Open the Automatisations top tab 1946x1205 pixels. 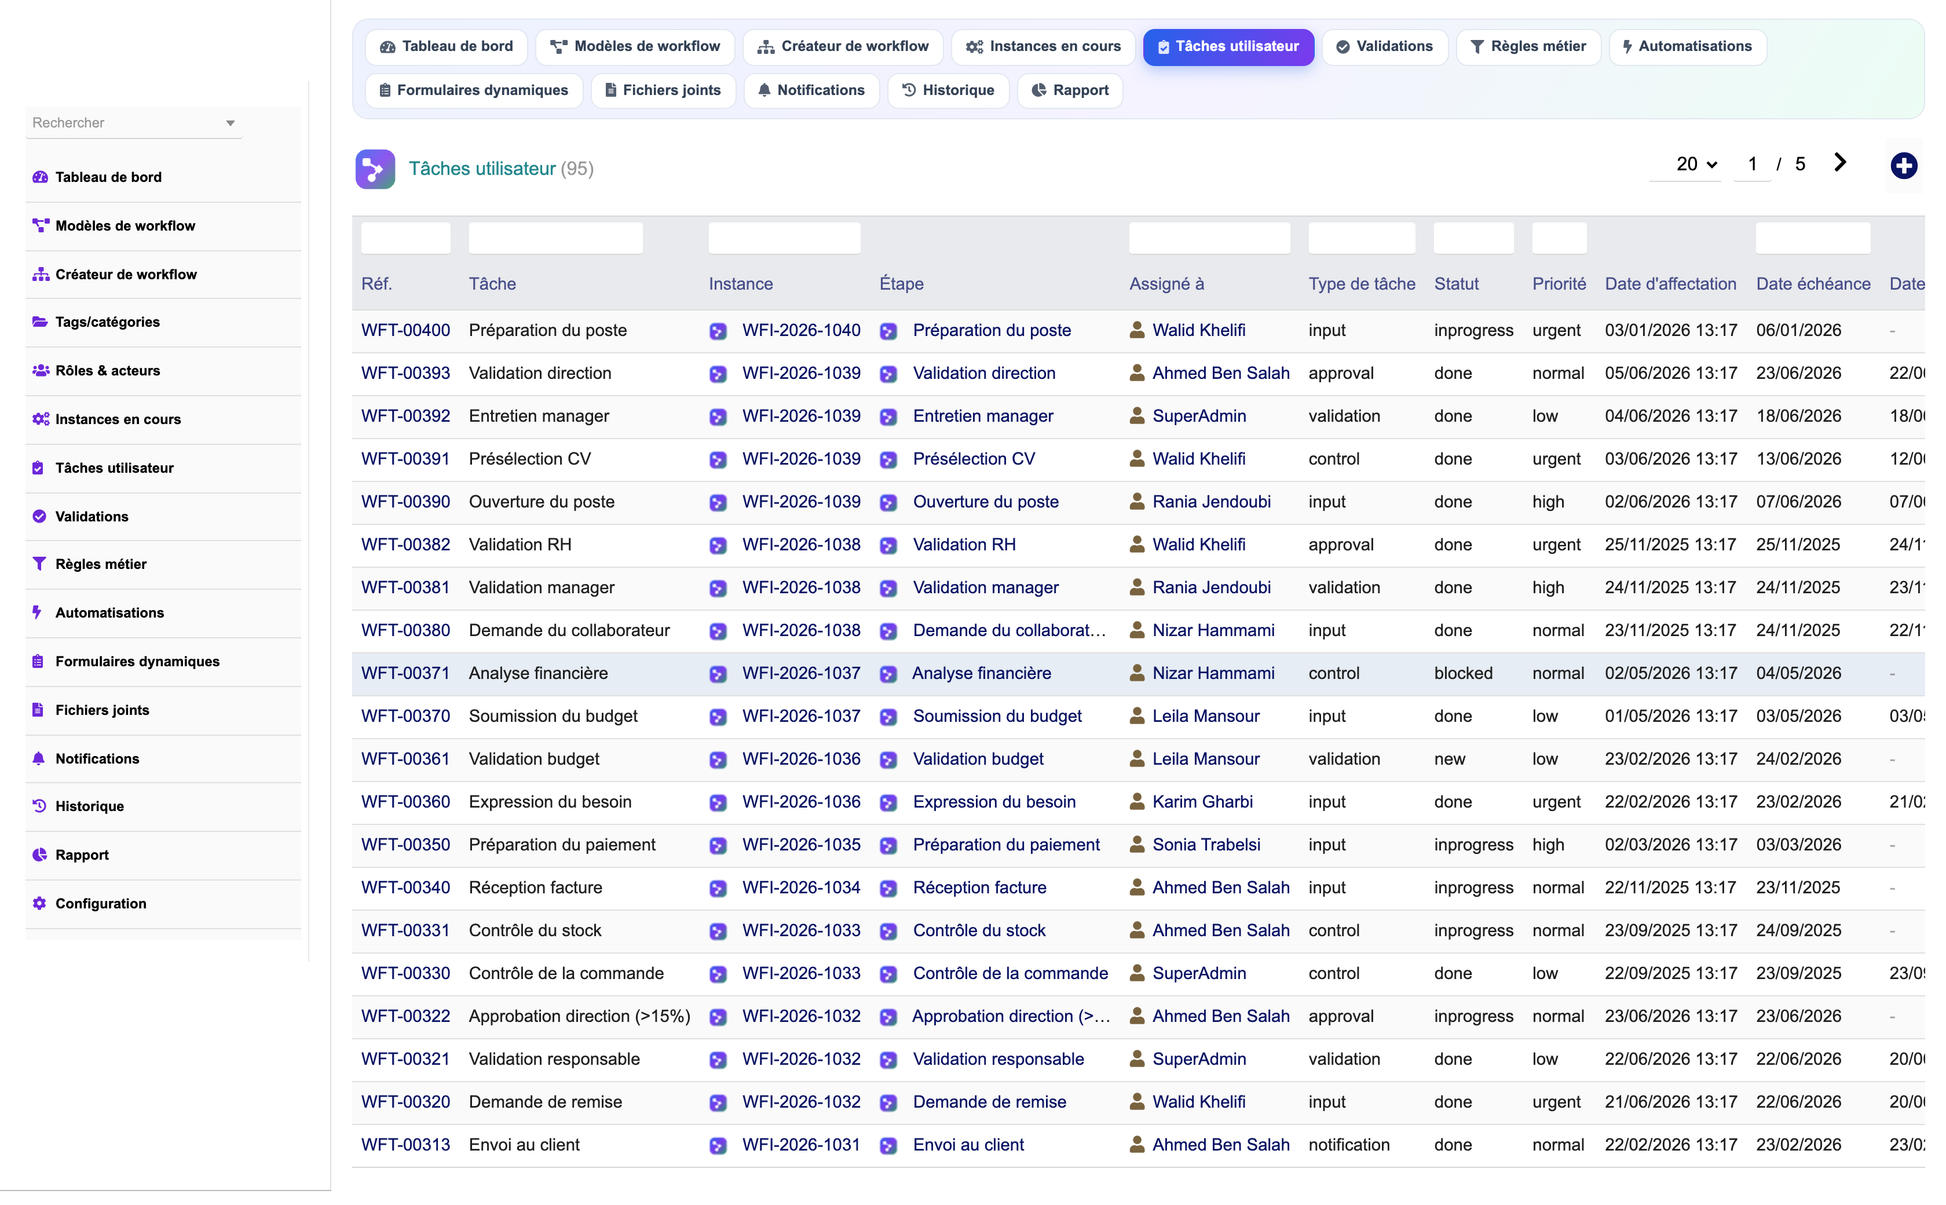(1687, 46)
